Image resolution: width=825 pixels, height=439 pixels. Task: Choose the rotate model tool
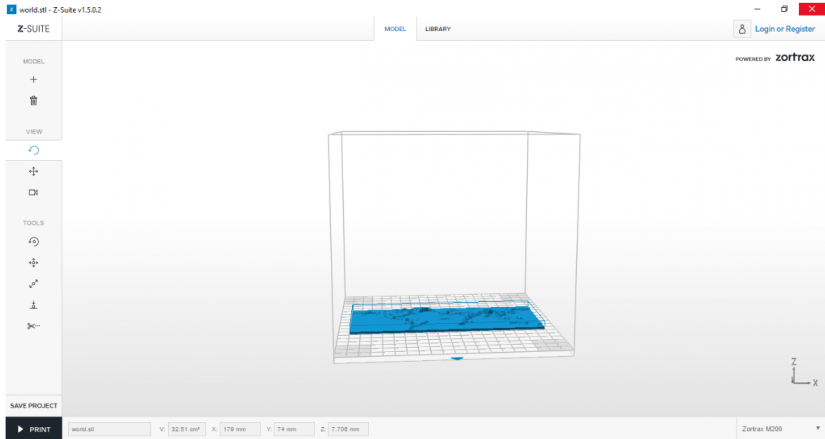point(33,242)
